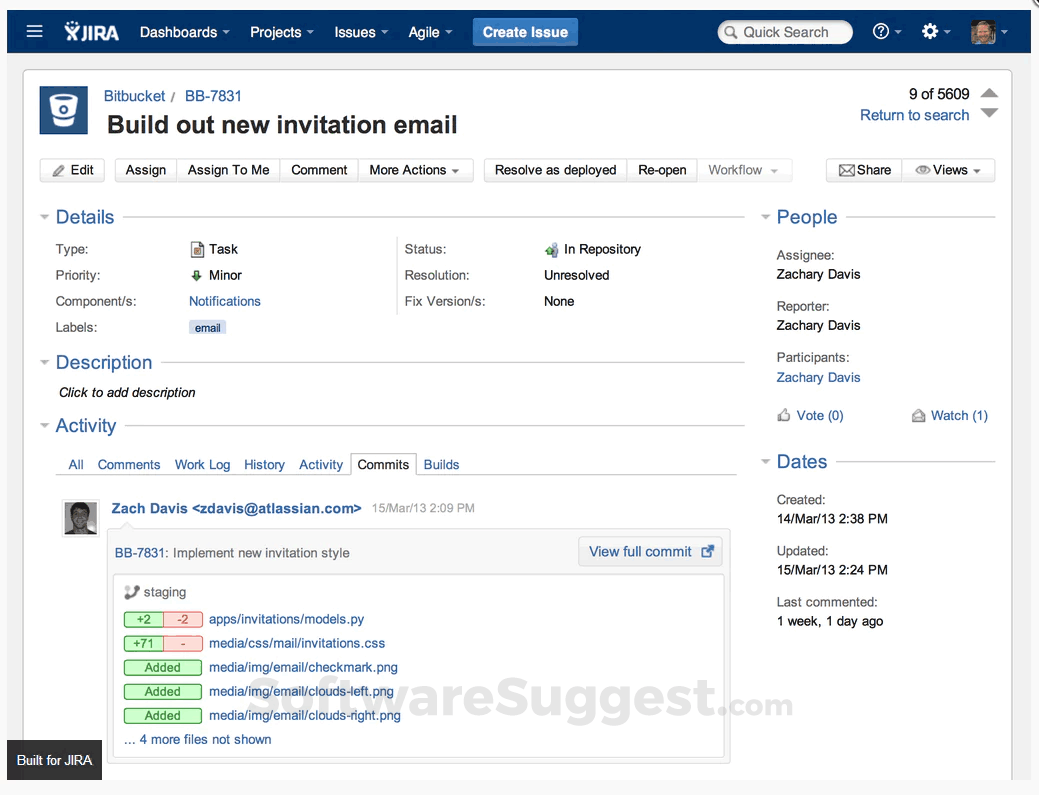Viewport: 1039px width, 795px height.
Task: Click the In Repository status icon
Action: [551, 249]
